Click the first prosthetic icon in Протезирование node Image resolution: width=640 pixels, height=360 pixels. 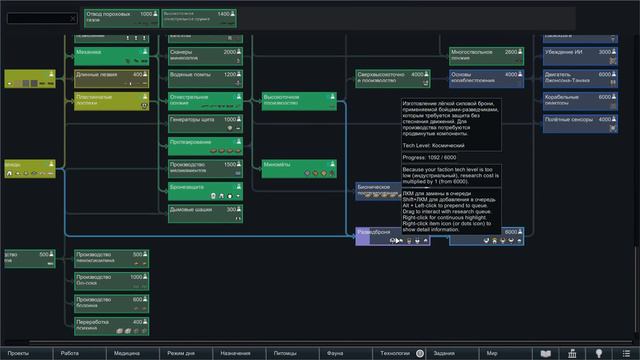213,151
